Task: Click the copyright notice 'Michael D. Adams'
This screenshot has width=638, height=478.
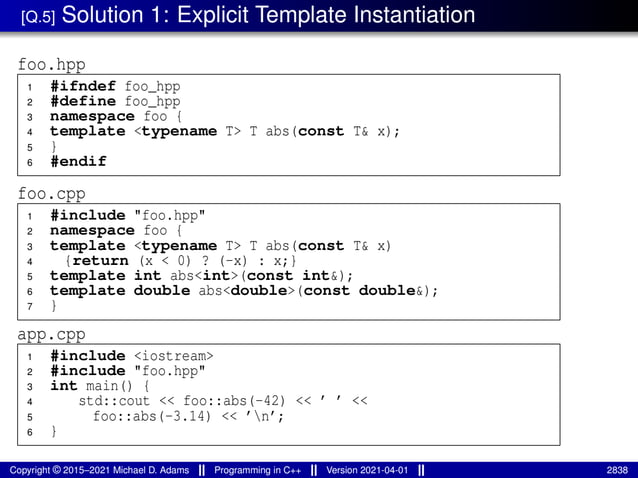Action: [99, 470]
